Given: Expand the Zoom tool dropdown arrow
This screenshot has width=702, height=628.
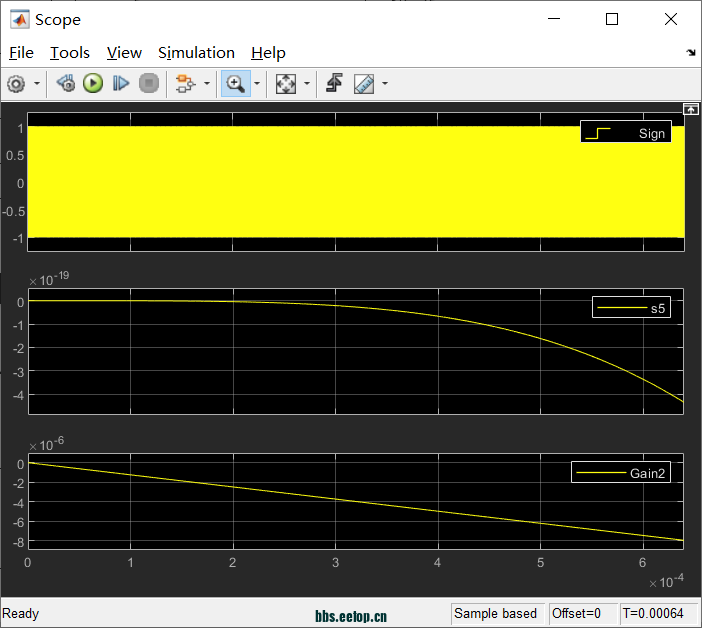Looking at the screenshot, I should (x=257, y=84).
